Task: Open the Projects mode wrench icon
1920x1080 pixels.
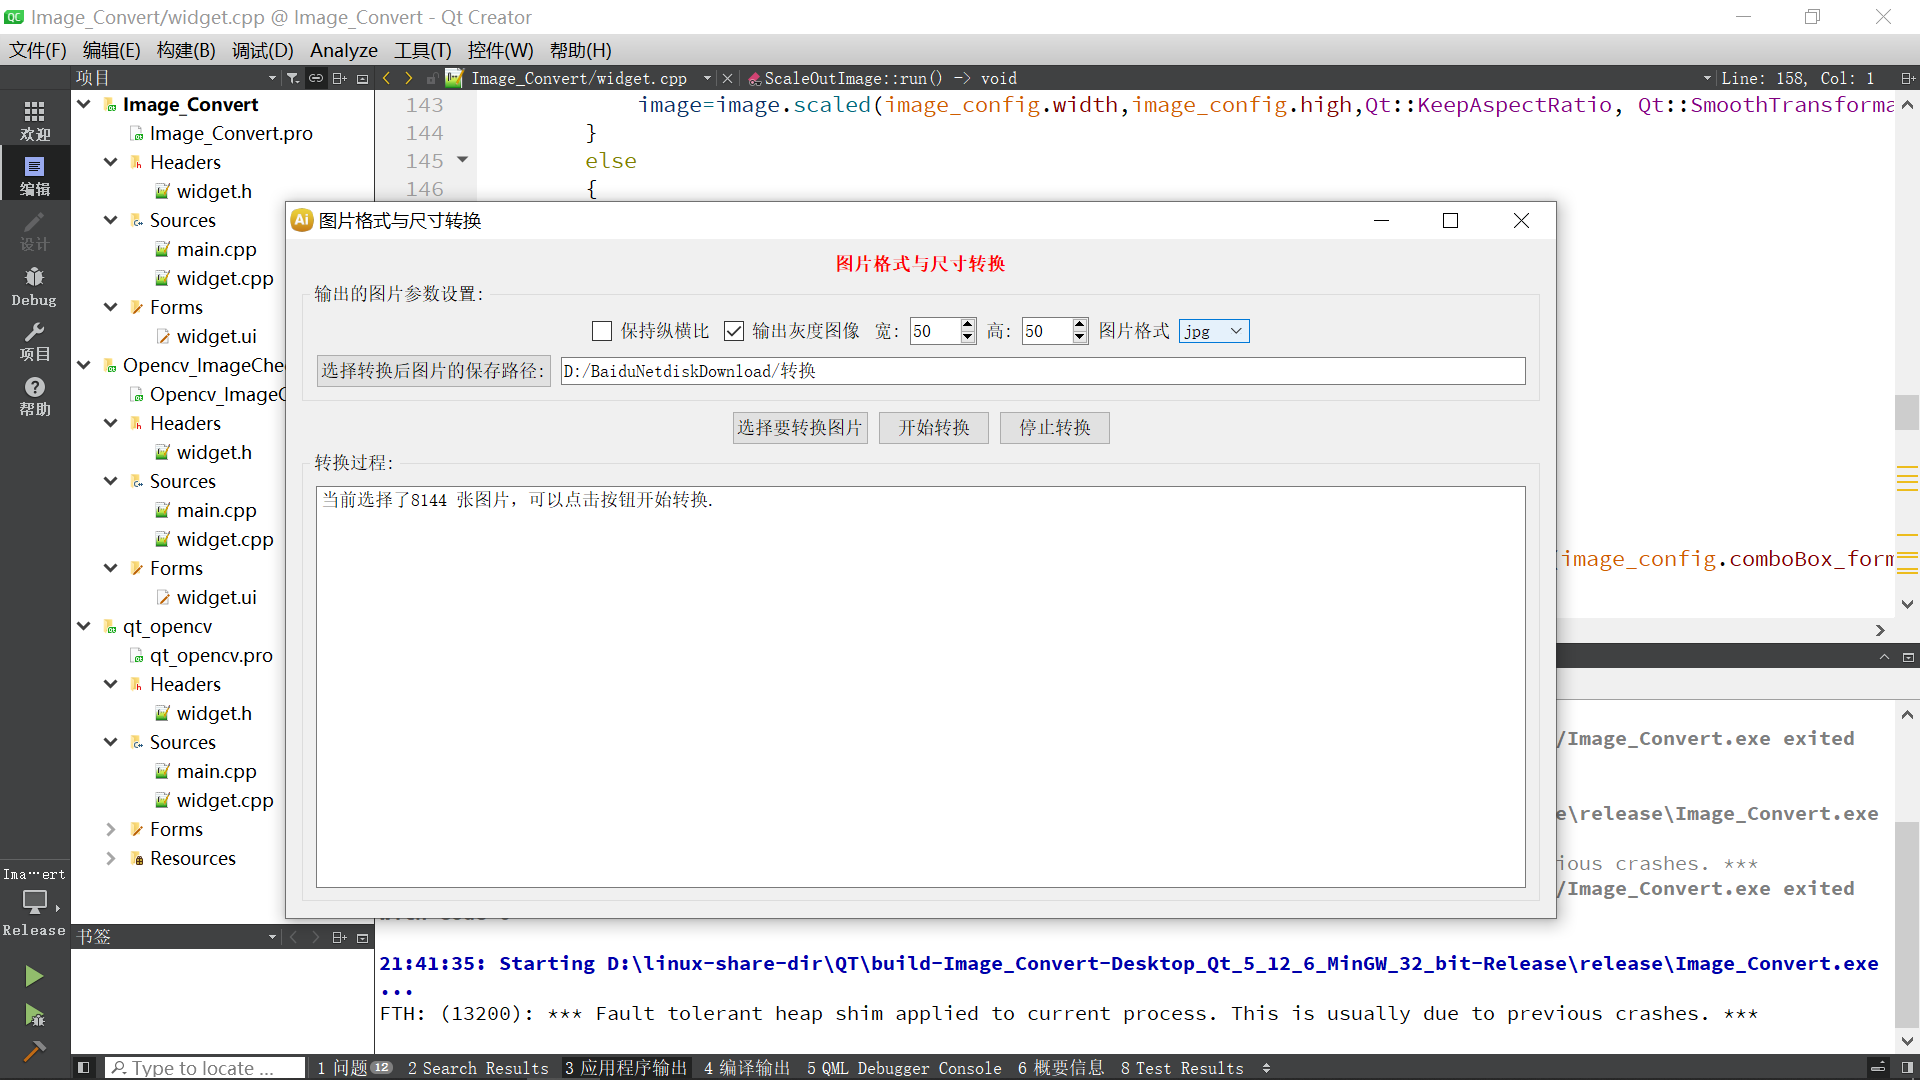Action: point(34,340)
